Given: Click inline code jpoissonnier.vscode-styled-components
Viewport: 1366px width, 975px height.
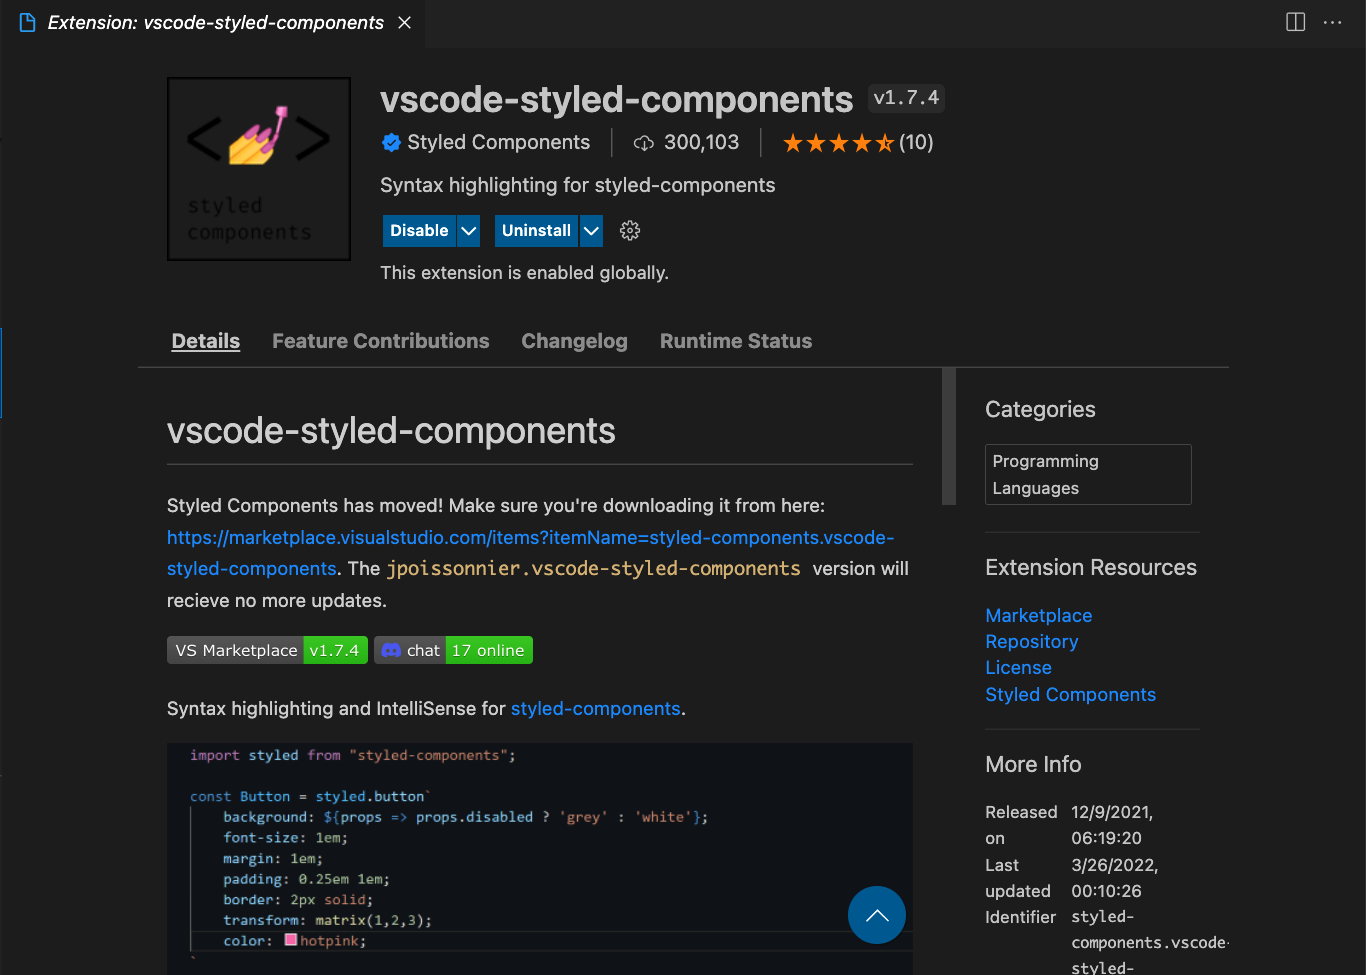Looking at the screenshot, I should pos(594,569).
